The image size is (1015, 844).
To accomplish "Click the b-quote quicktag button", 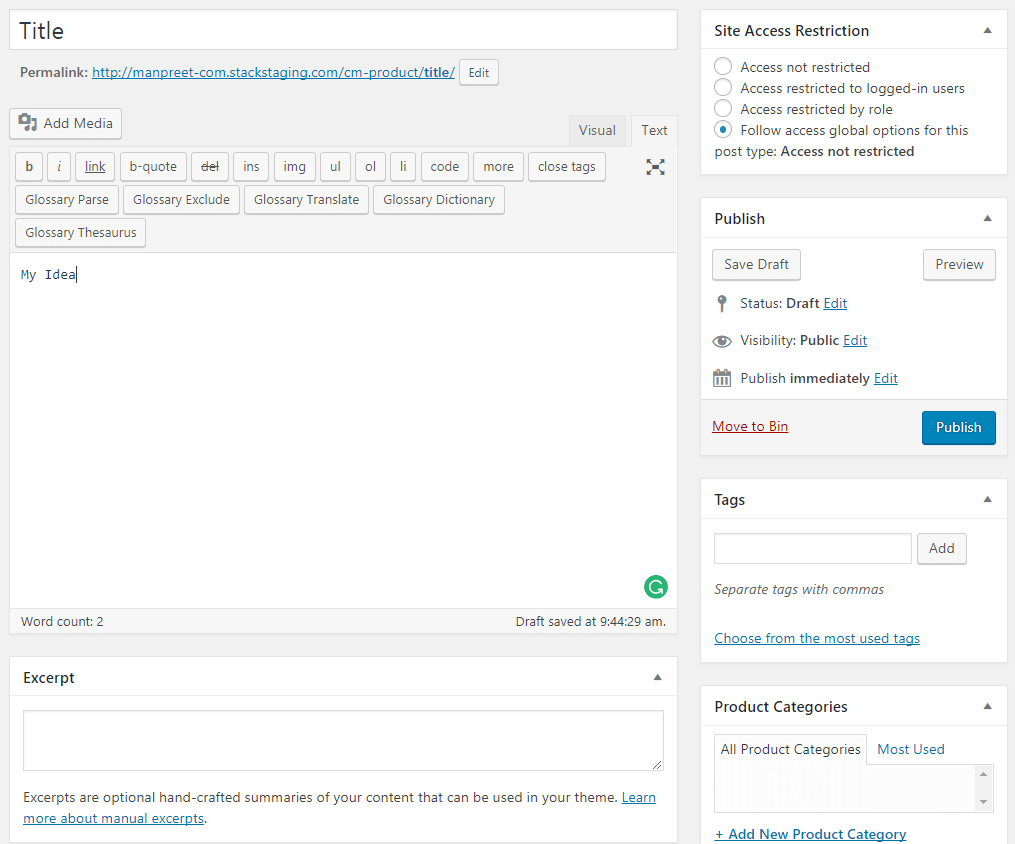I will pyautogui.click(x=153, y=167).
